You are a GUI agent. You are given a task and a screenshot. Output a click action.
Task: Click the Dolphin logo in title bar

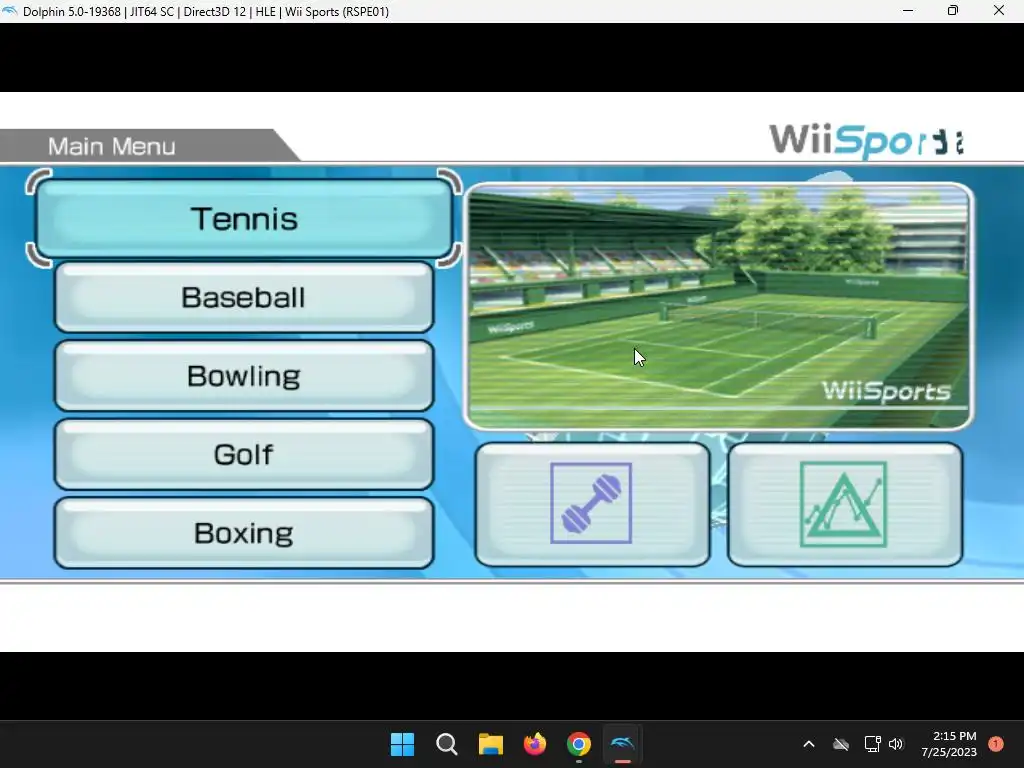[10, 11]
